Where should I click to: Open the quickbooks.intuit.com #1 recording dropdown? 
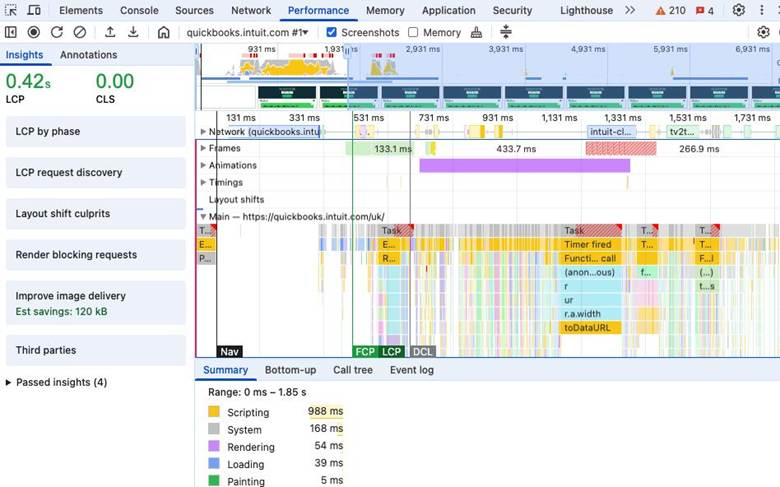[x=247, y=32]
